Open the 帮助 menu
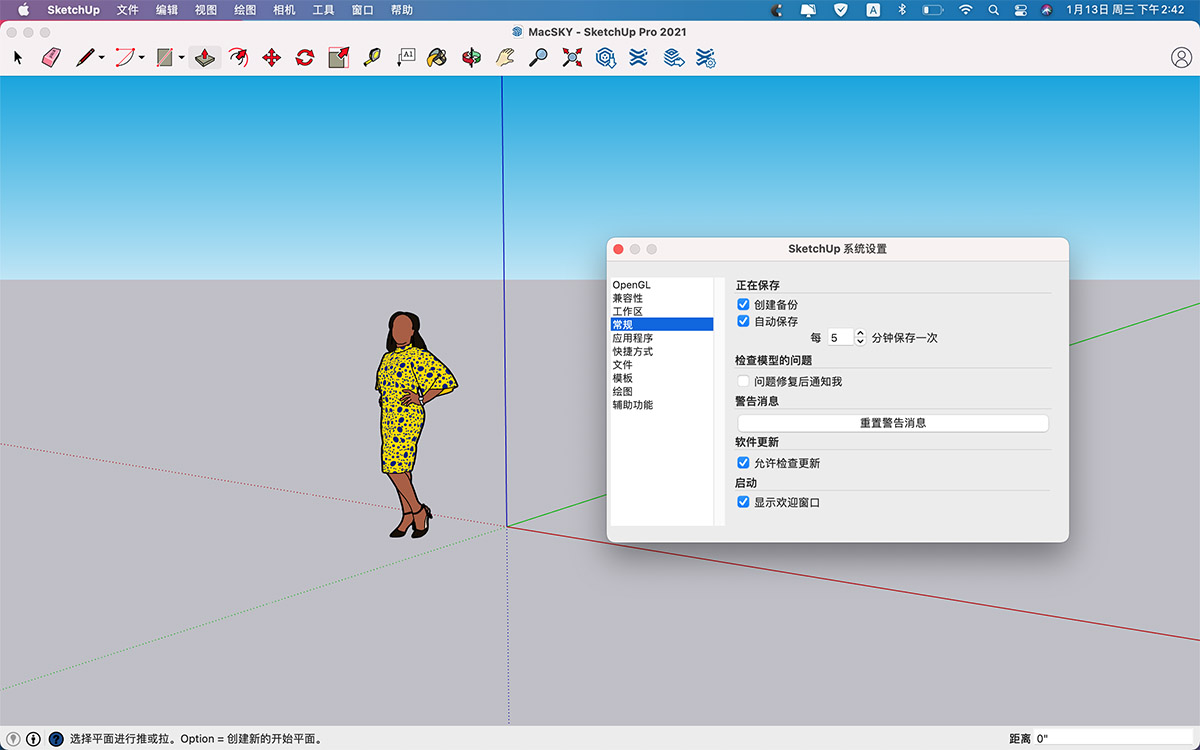 point(402,10)
